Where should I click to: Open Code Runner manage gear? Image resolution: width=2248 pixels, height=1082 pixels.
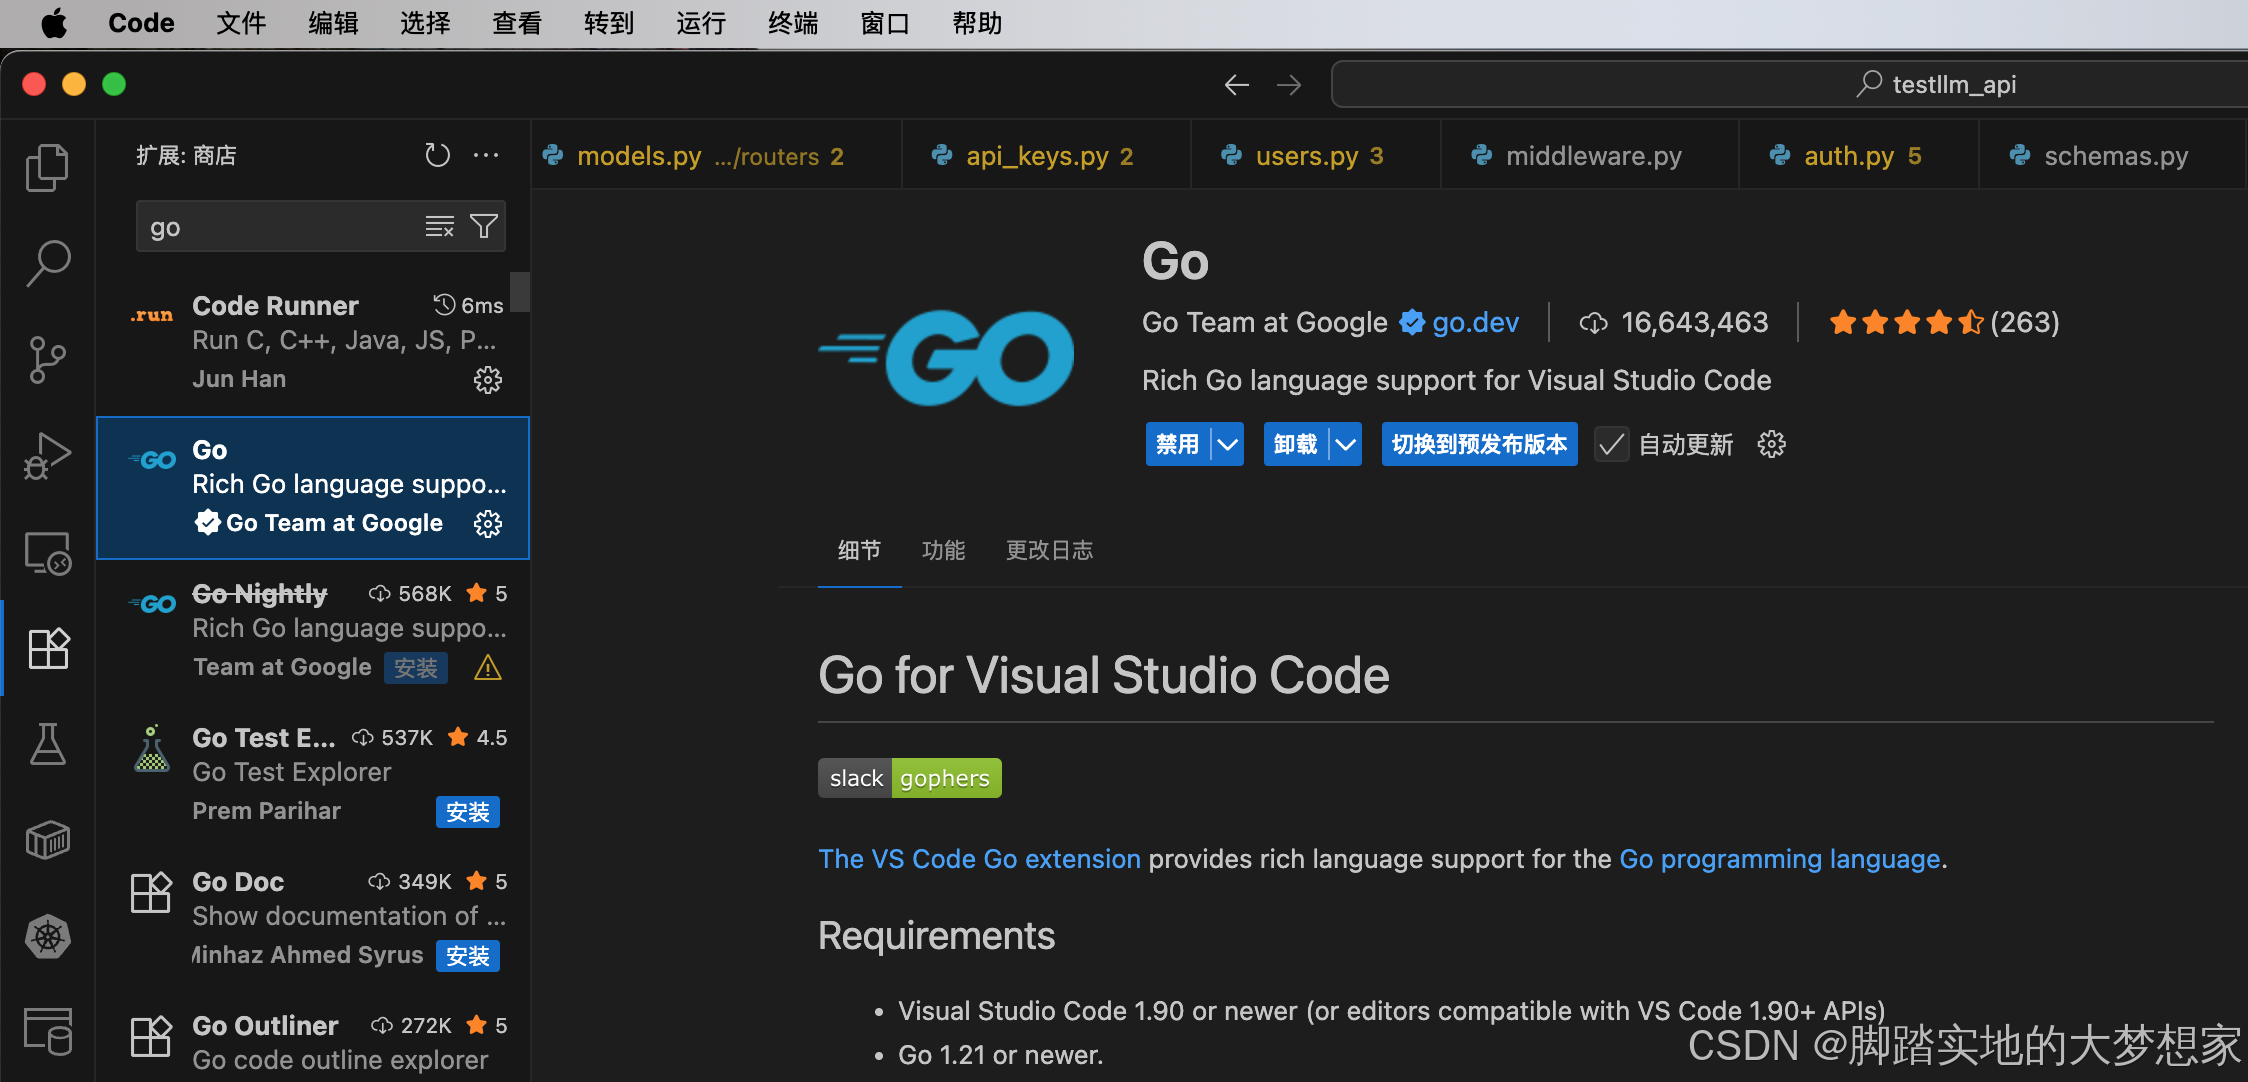point(488,380)
